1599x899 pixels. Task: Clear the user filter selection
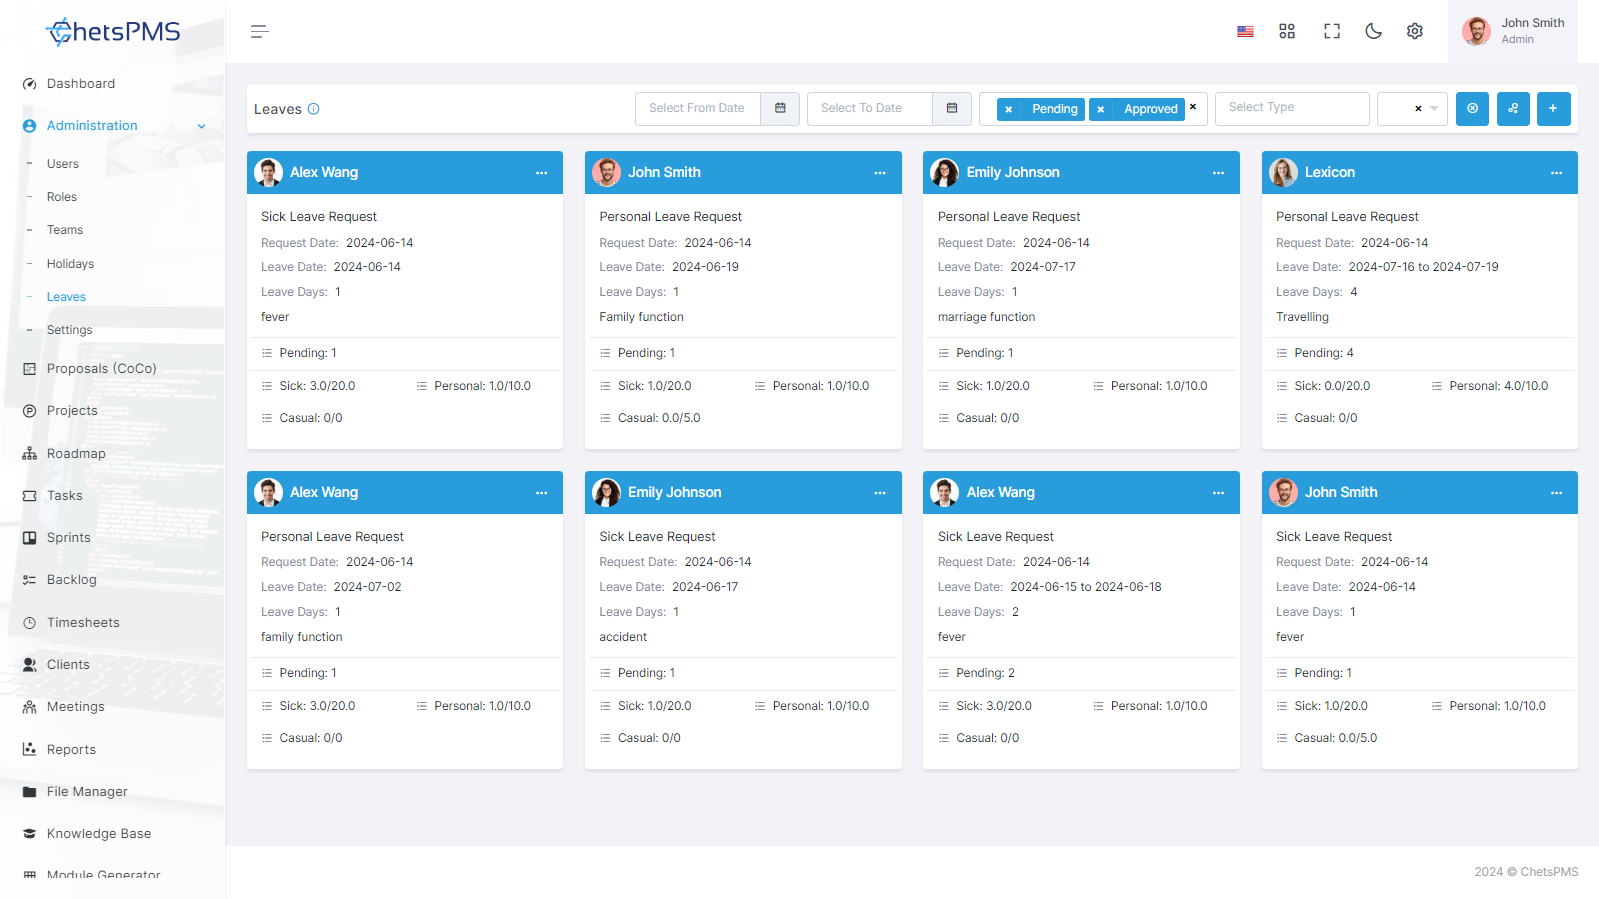(x=1418, y=109)
